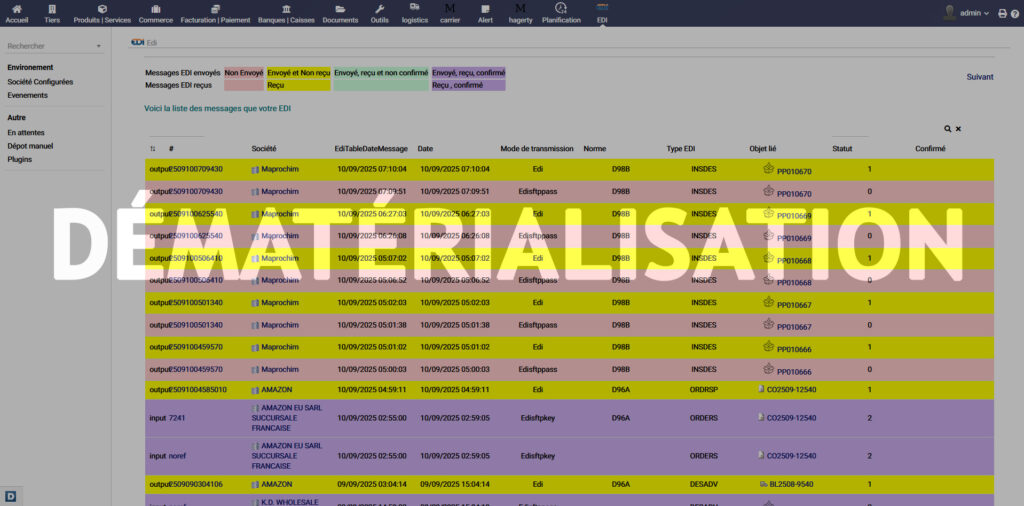
Task: Clear filters with the X icon
Action: pos(958,129)
